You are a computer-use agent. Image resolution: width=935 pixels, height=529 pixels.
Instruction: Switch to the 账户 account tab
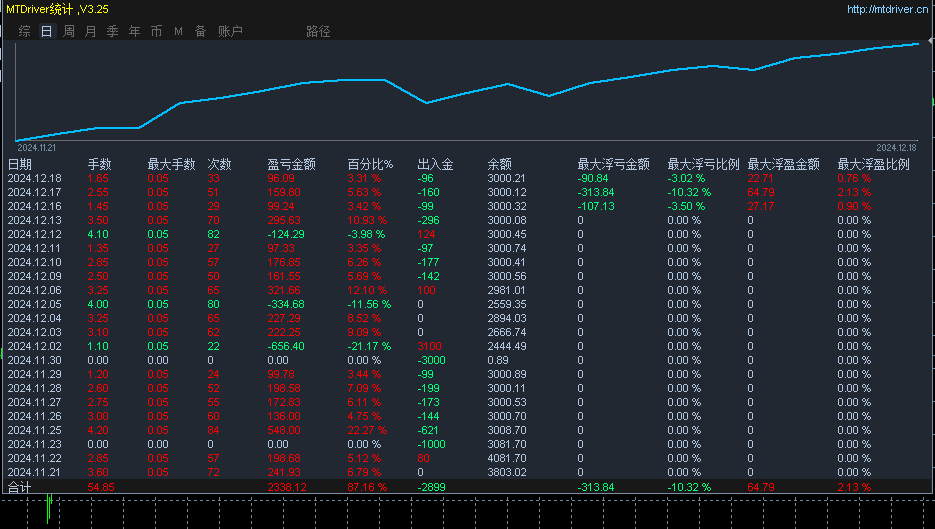coord(230,31)
